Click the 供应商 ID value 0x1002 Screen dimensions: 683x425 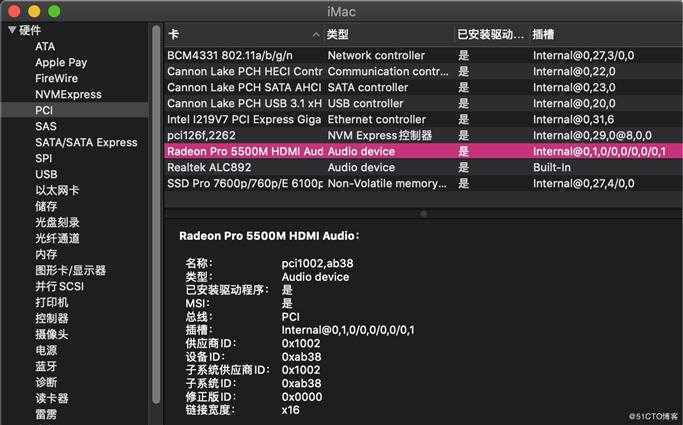tap(301, 343)
